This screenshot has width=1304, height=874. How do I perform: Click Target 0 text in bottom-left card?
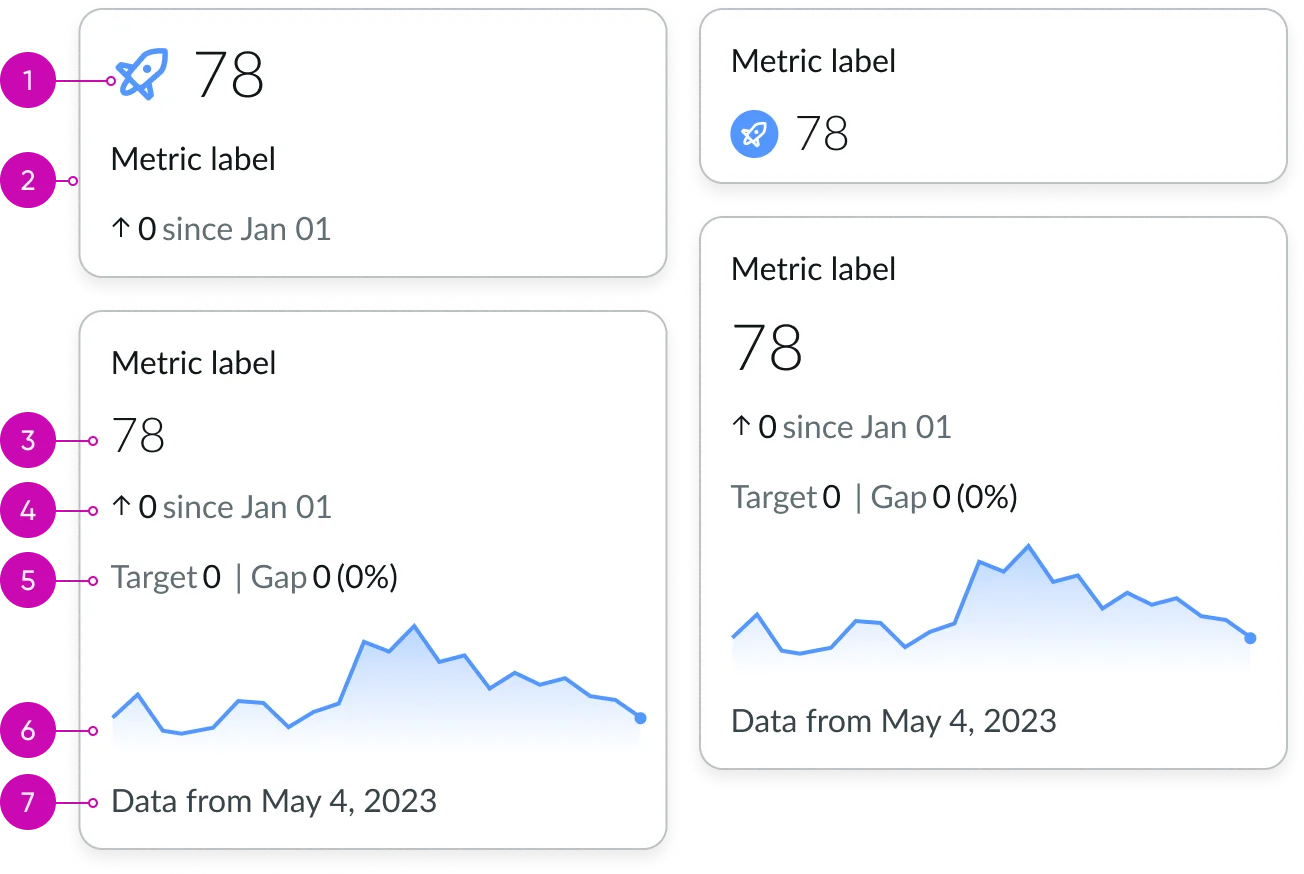point(166,577)
